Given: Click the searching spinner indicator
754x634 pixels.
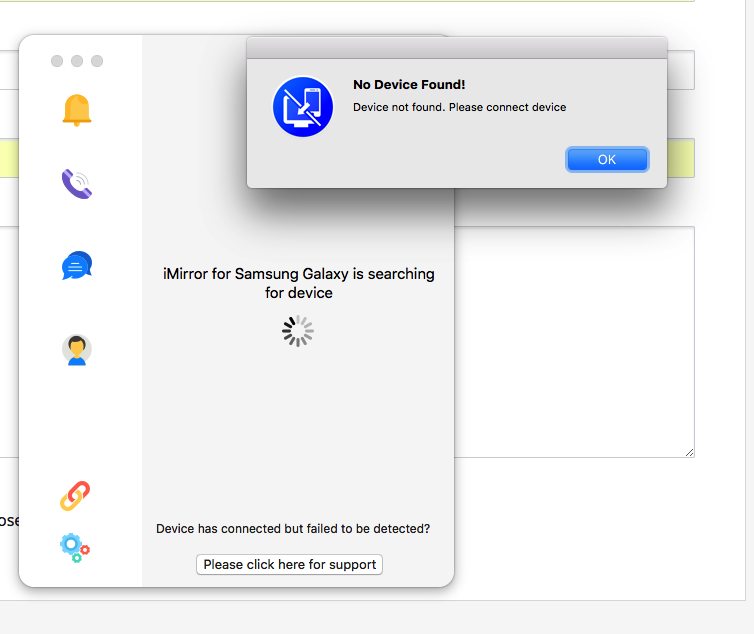Looking at the screenshot, I should [x=298, y=331].
